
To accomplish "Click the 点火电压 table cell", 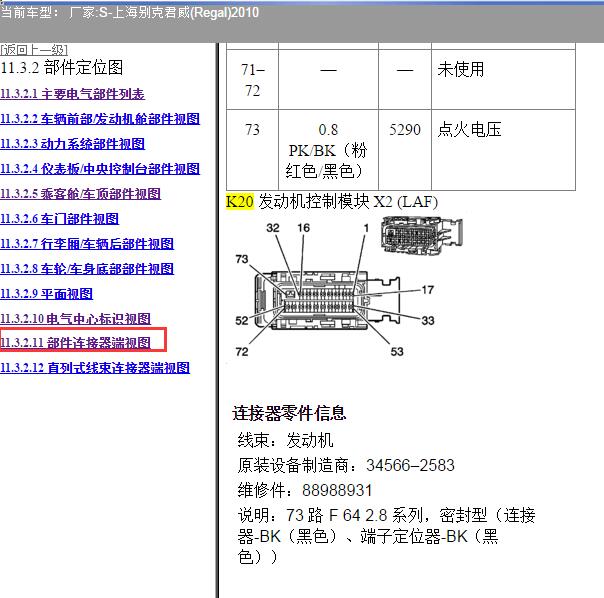I will [x=503, y=150].
